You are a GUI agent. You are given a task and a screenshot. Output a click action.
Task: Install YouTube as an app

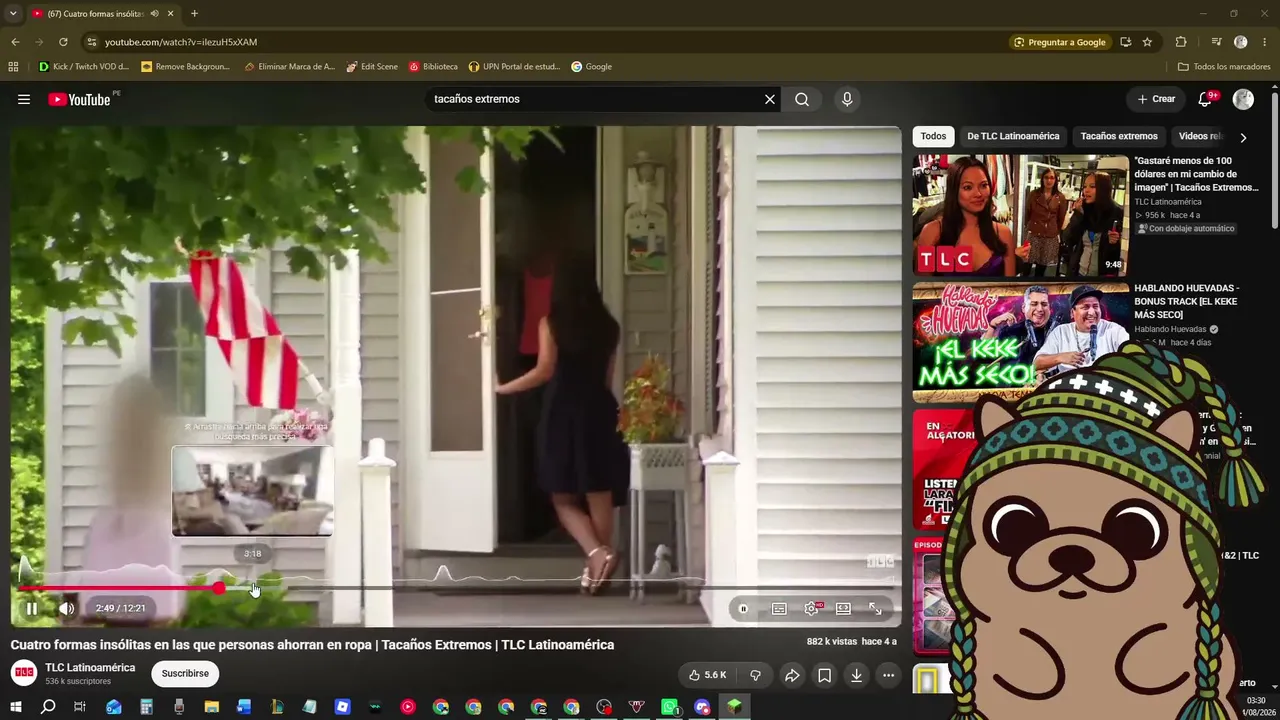click(1126, 42)
